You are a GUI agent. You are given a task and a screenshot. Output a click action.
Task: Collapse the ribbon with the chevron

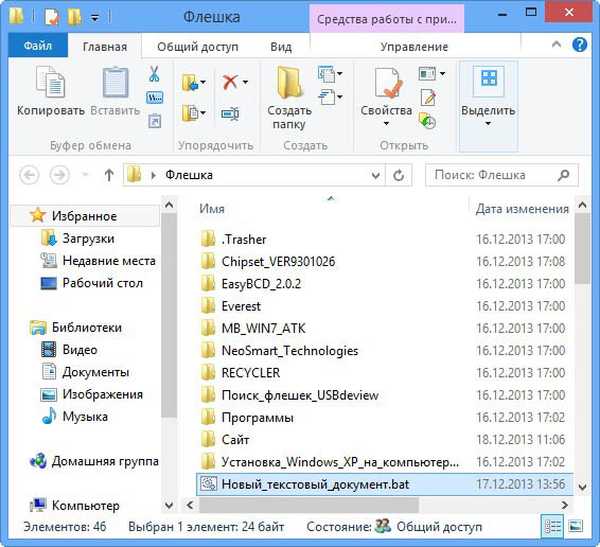coord(557,44)
